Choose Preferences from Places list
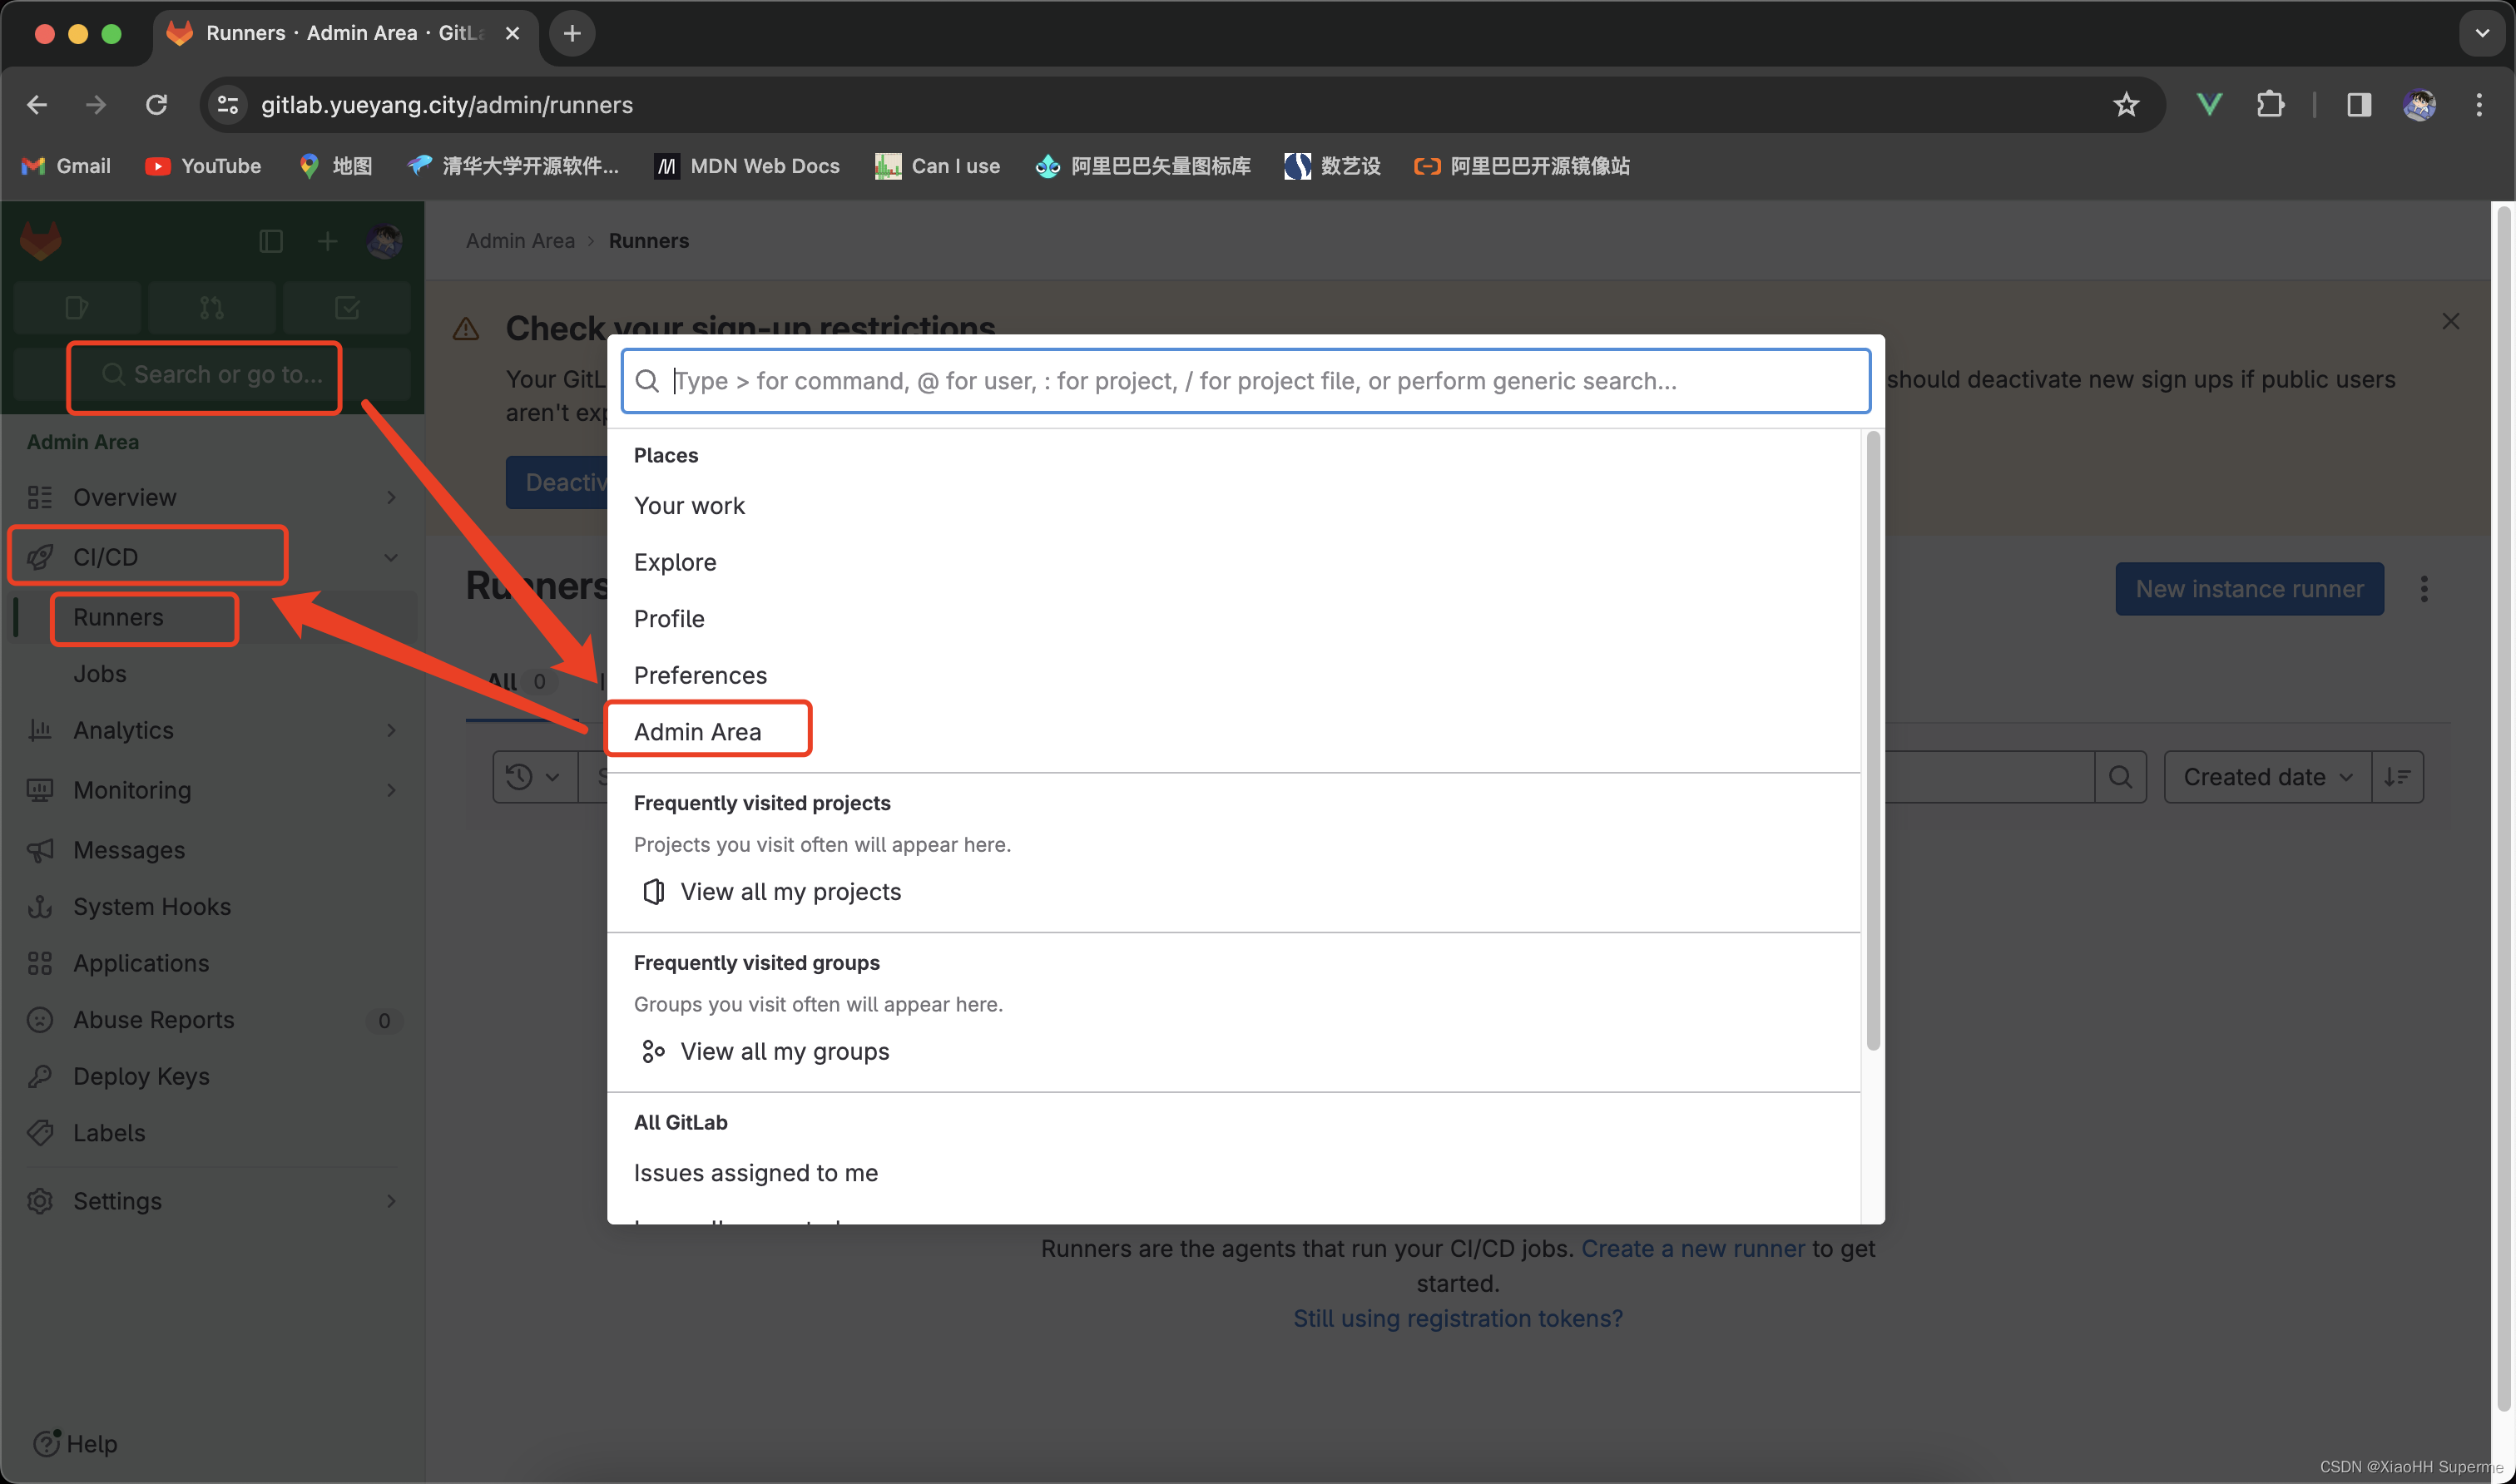Viewport: 2516px width, 1484px height. (x=700, y=675)
